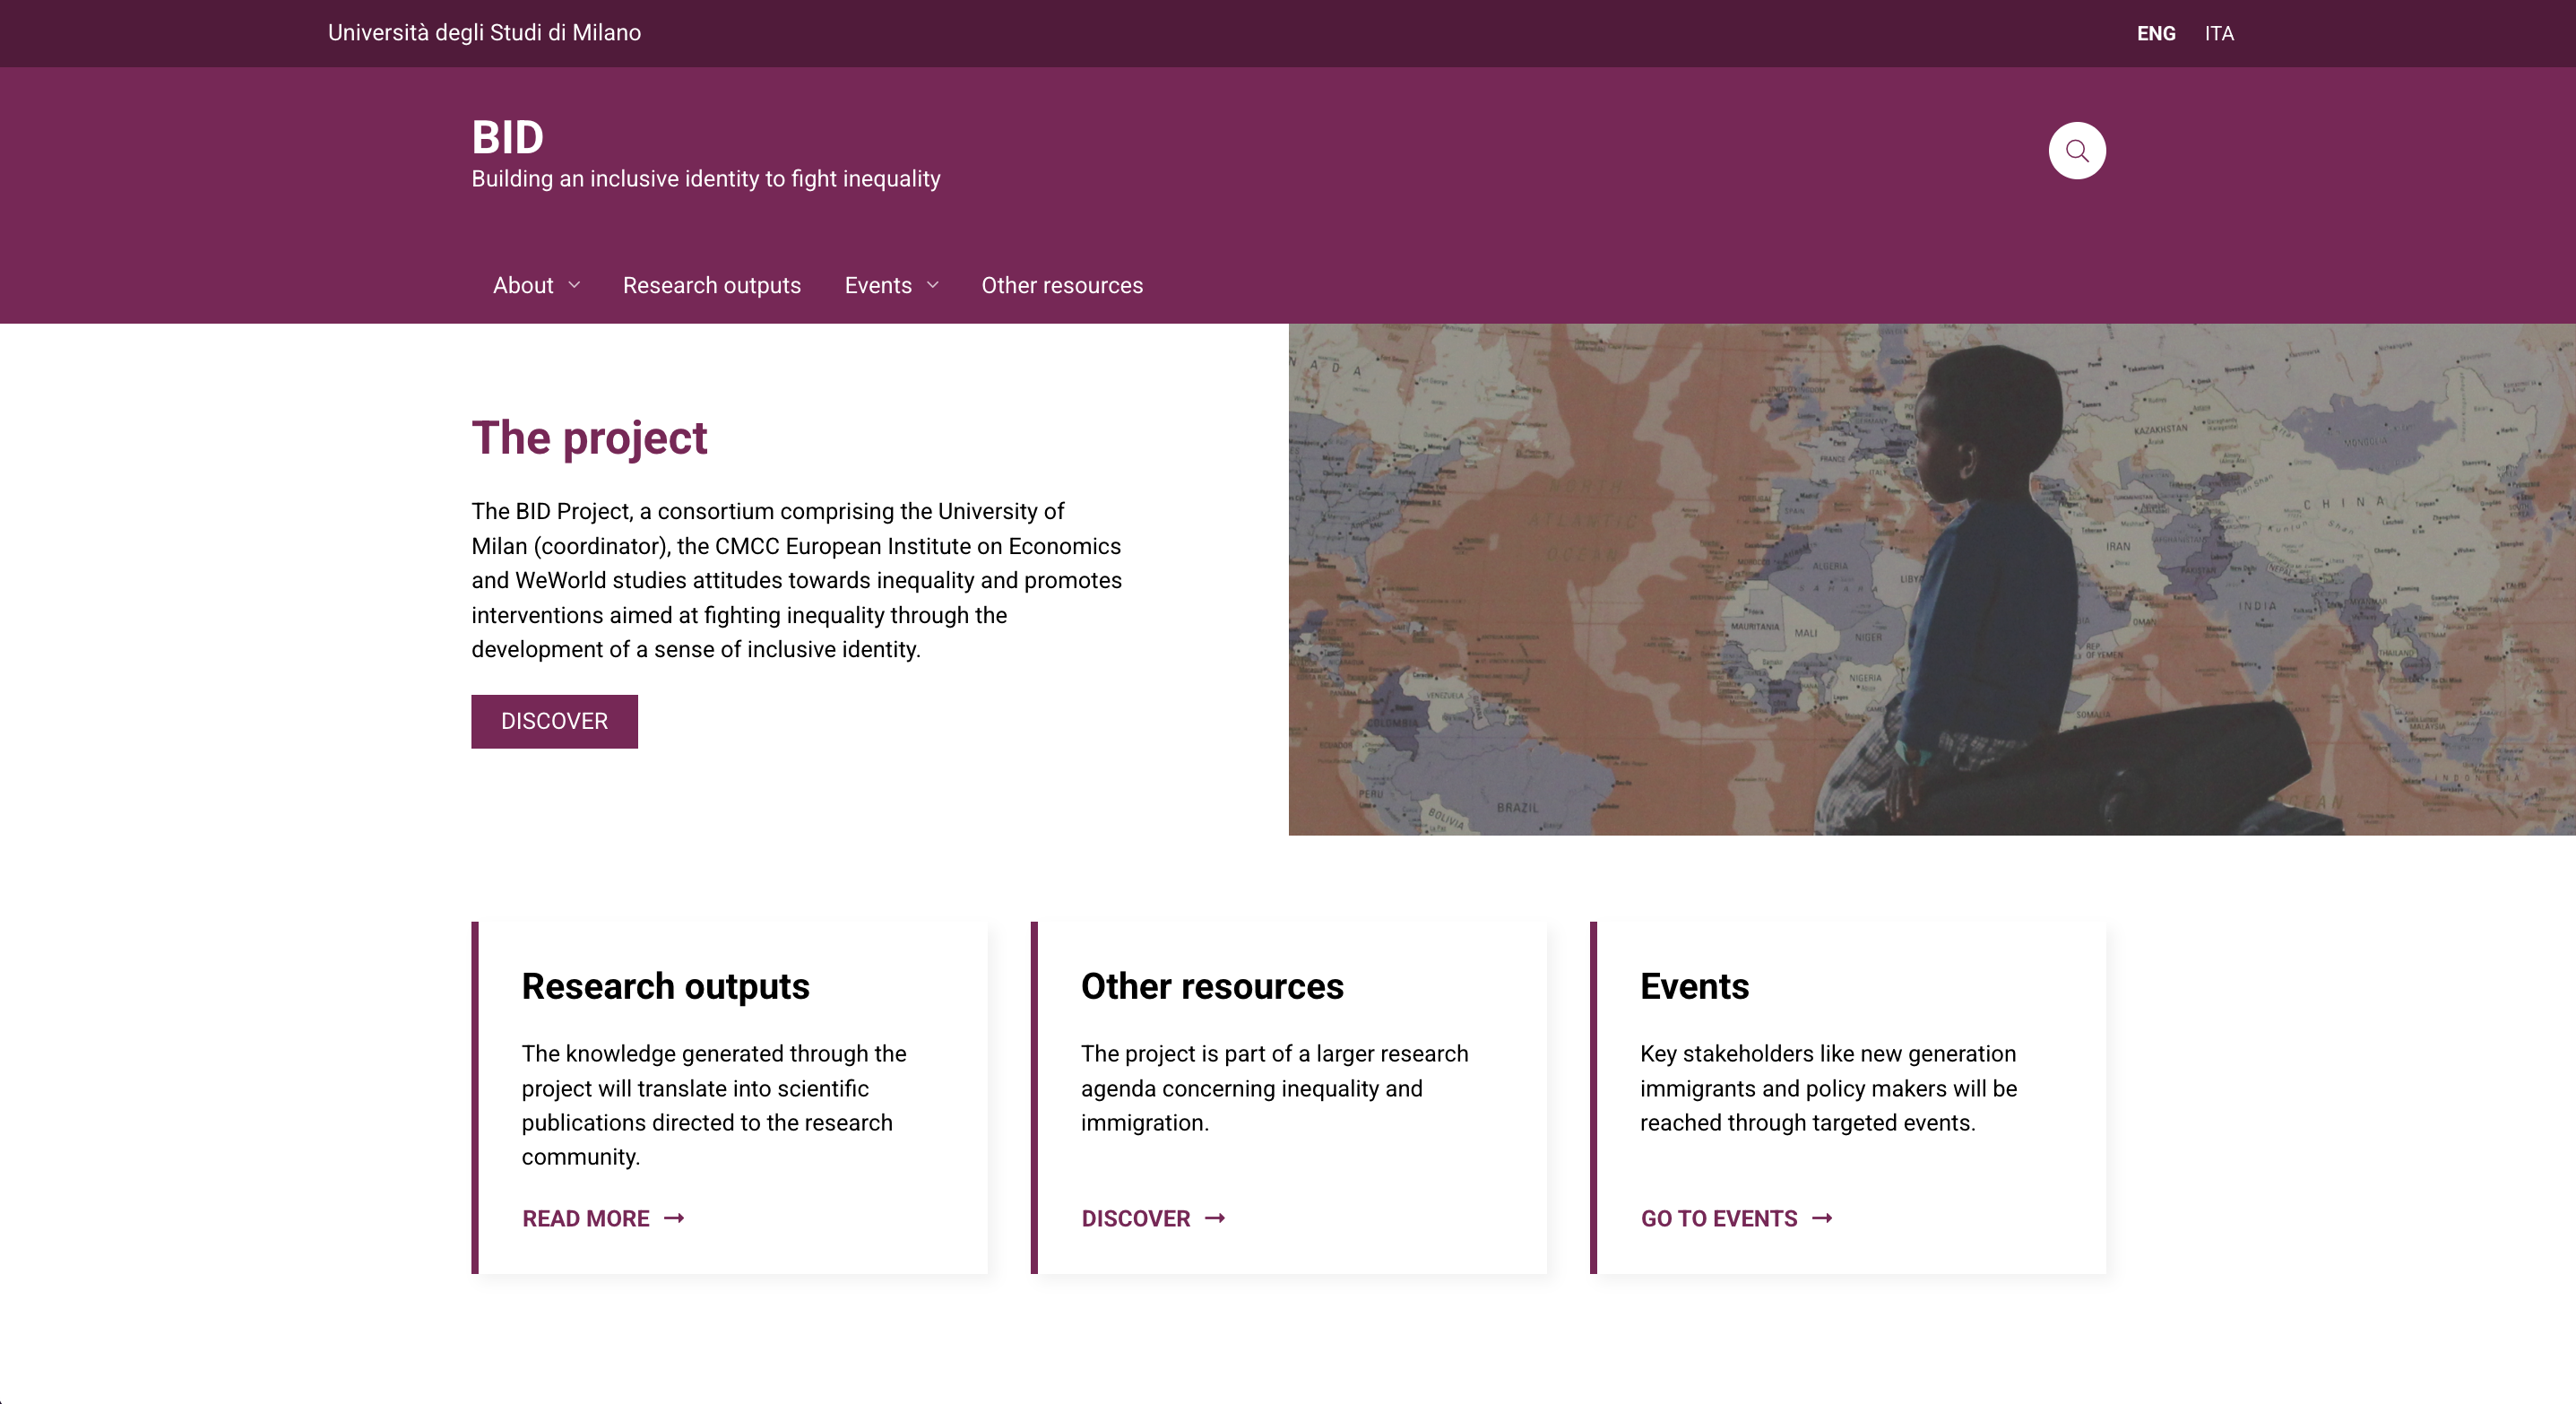This screenshot has height=1404, width=2576.
Task: Open the search magnifier icon
Action: click(2076, 151)
